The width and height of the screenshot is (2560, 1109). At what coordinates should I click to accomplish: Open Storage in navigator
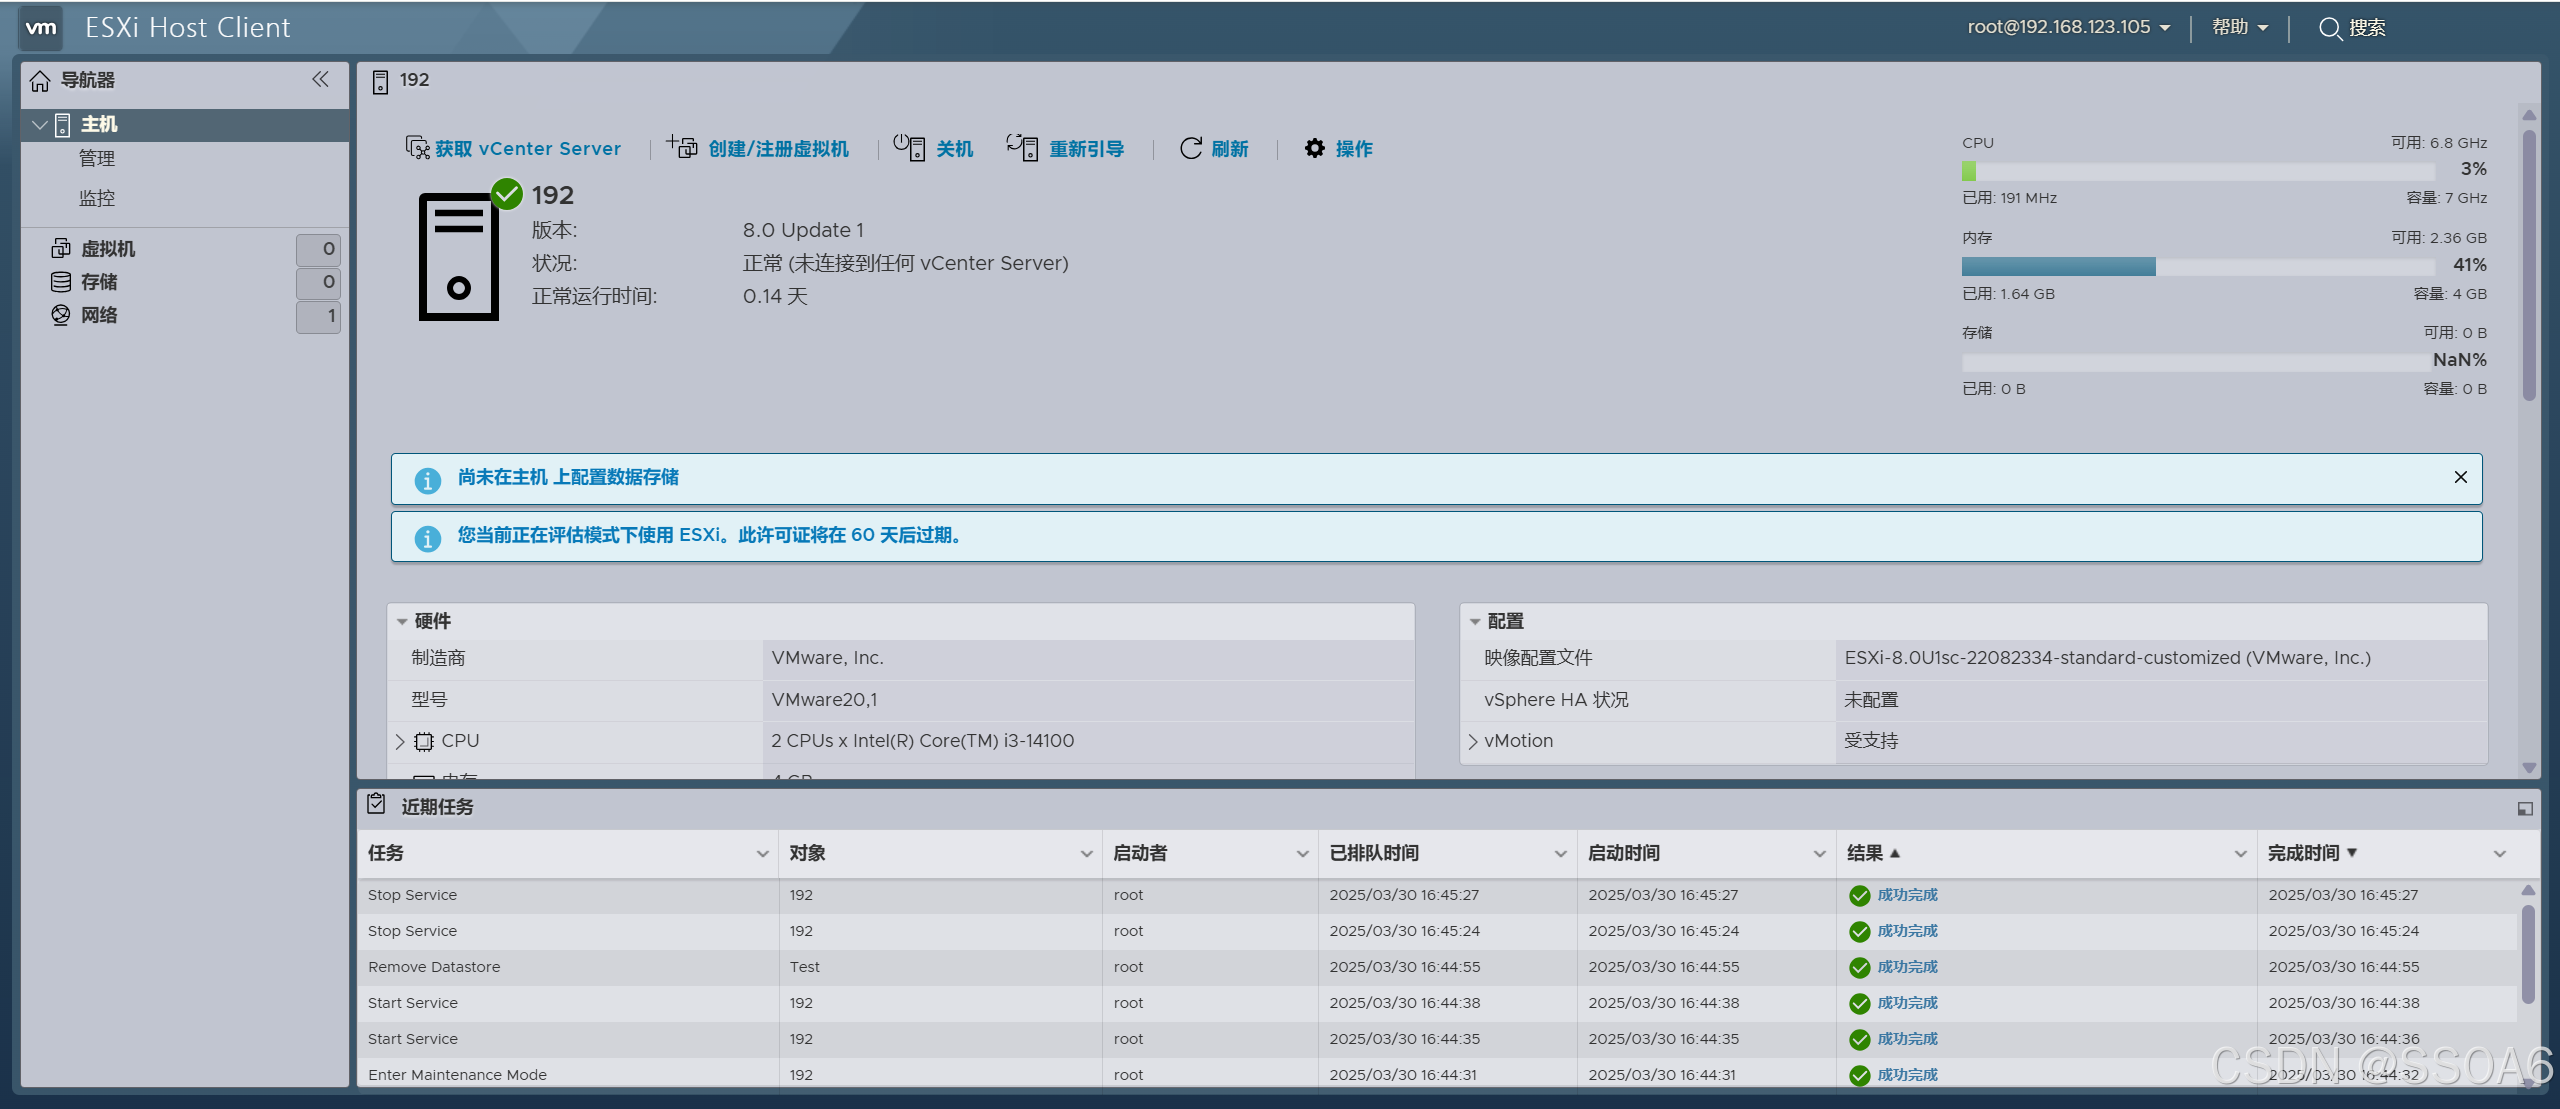click(x=99, y=282)
